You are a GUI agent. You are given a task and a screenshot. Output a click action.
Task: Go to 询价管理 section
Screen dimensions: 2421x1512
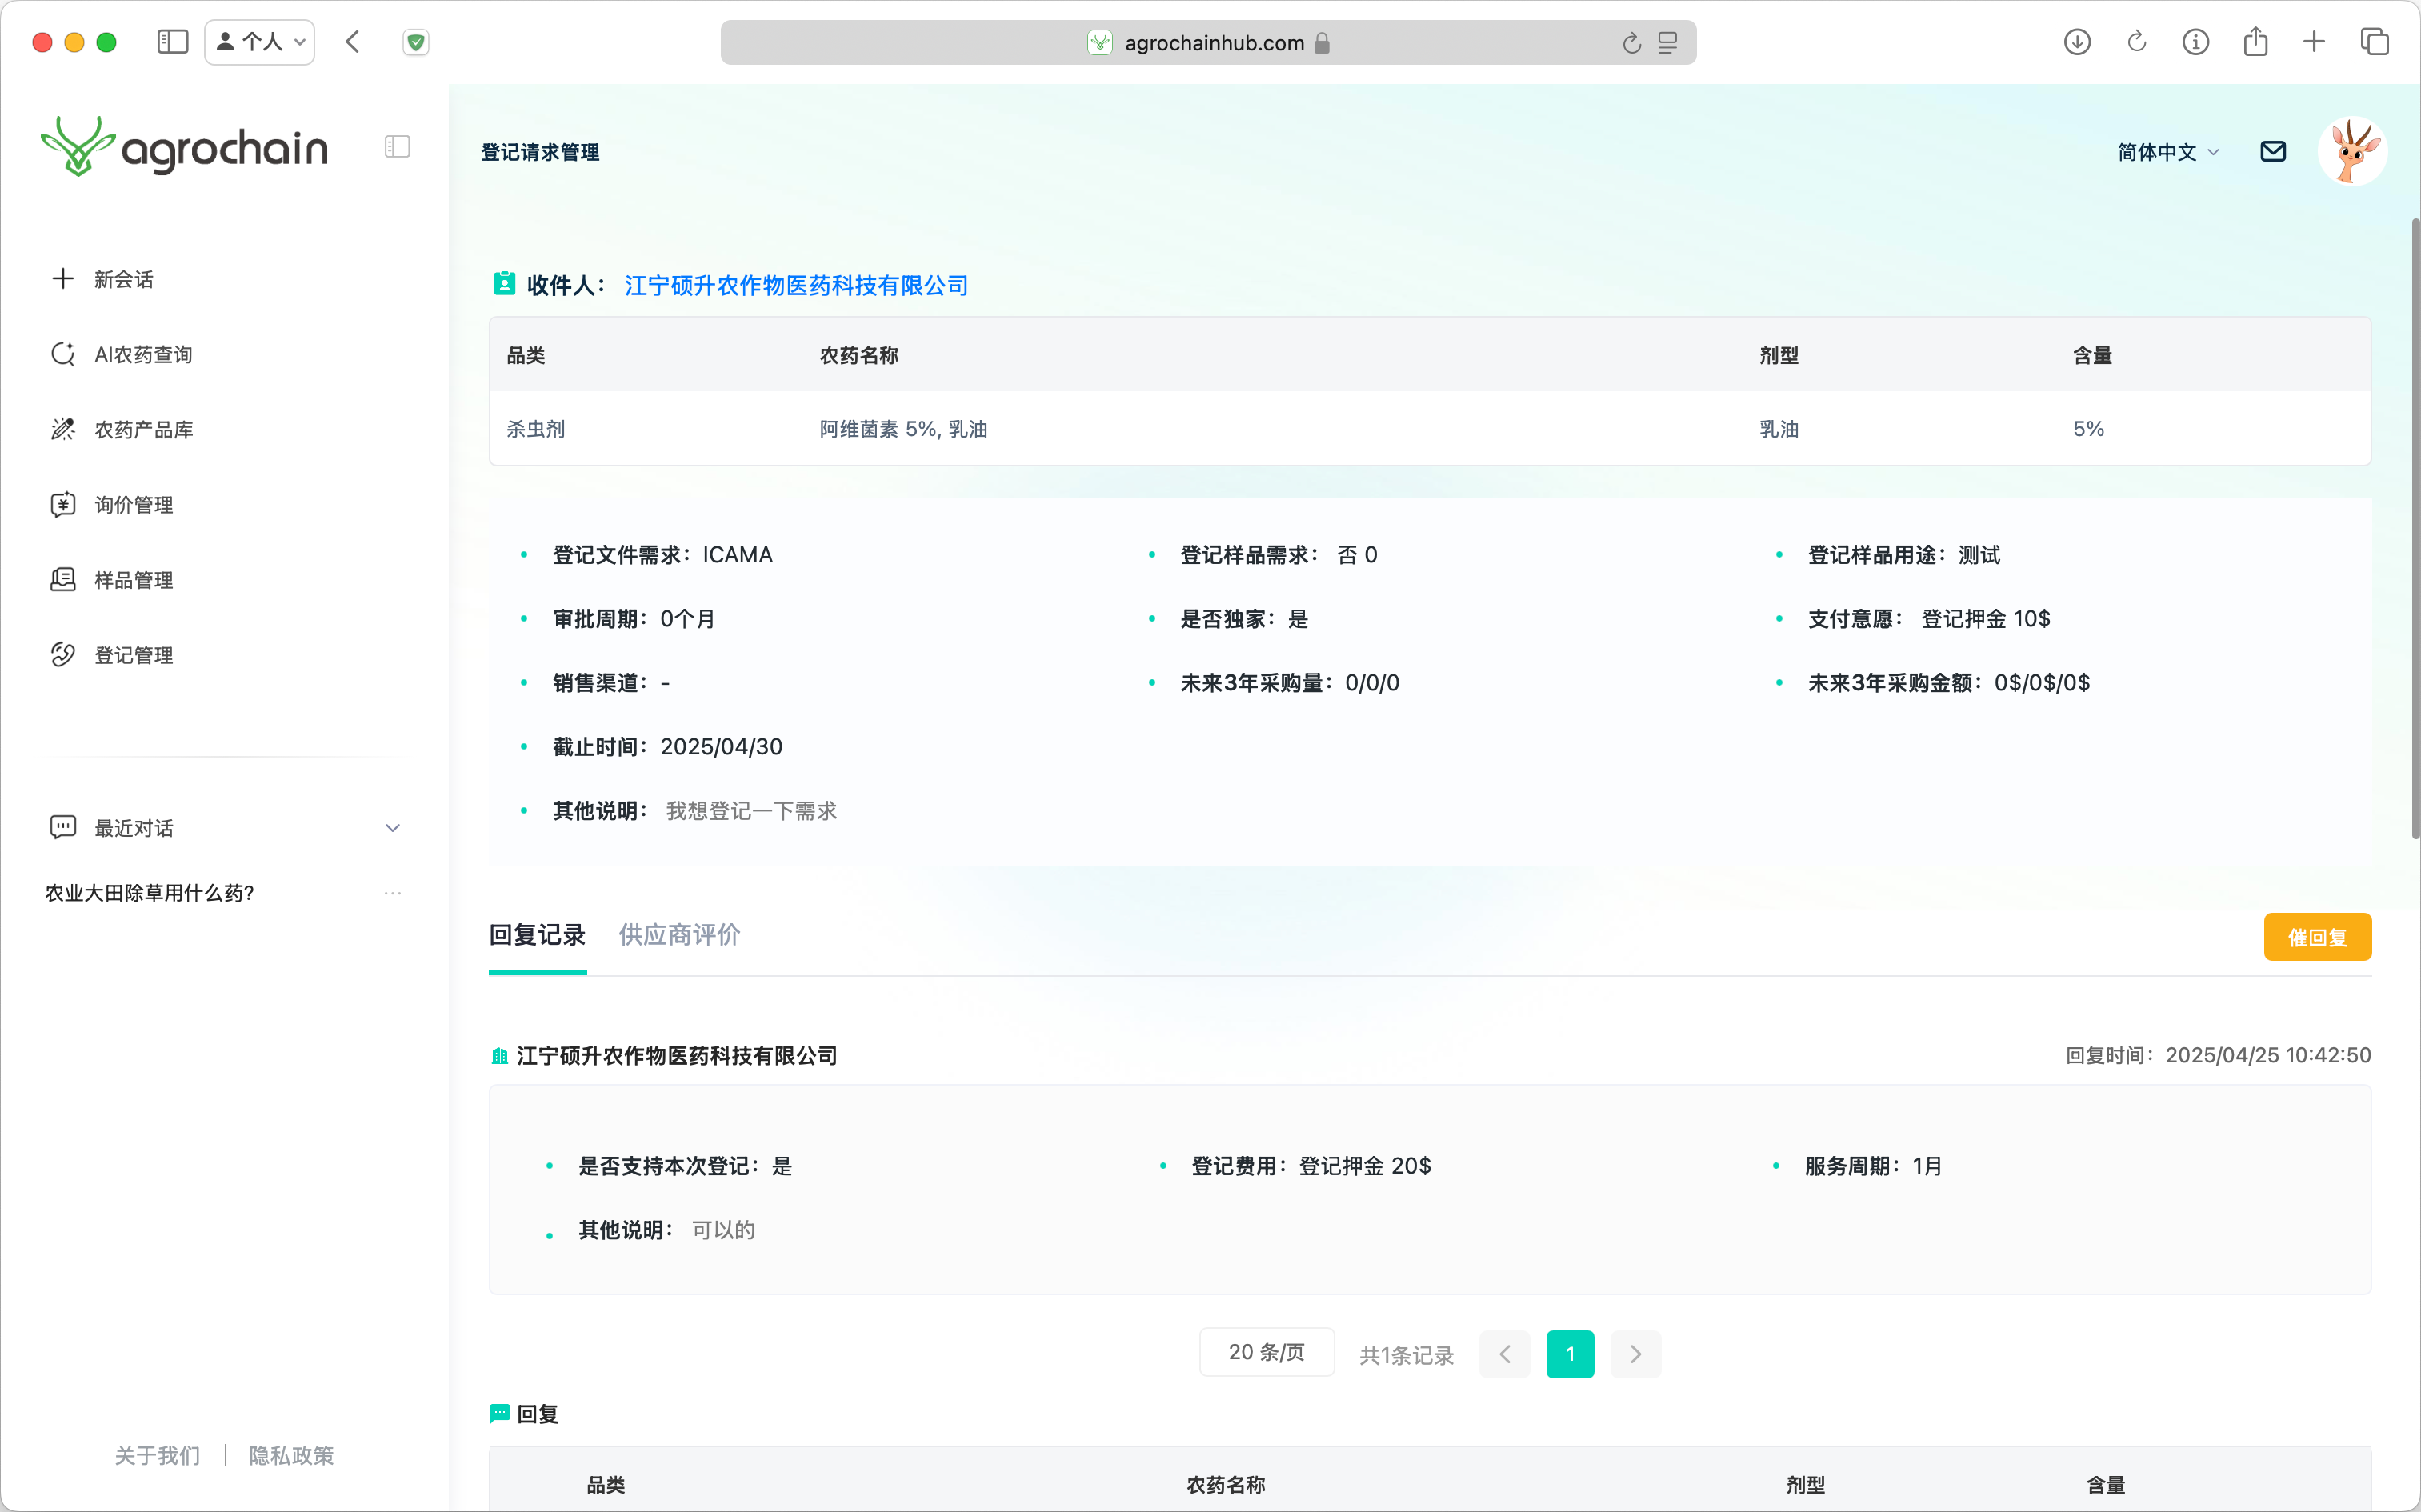[133, 504]
